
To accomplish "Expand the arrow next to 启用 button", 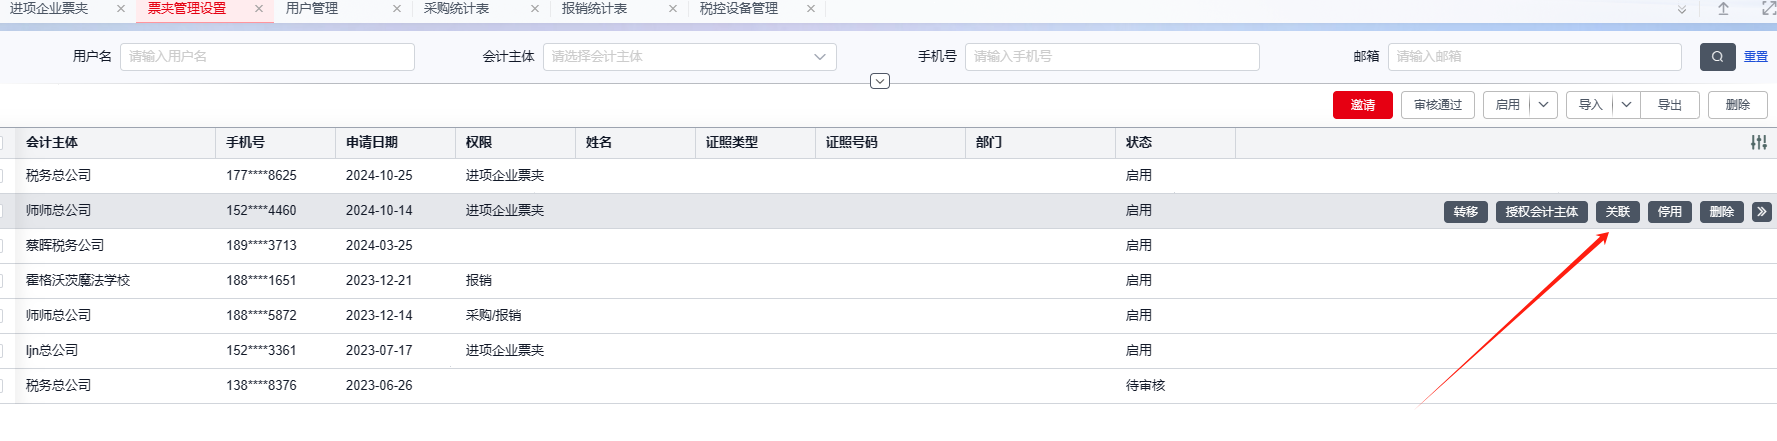I will [x=1543, y=105].
